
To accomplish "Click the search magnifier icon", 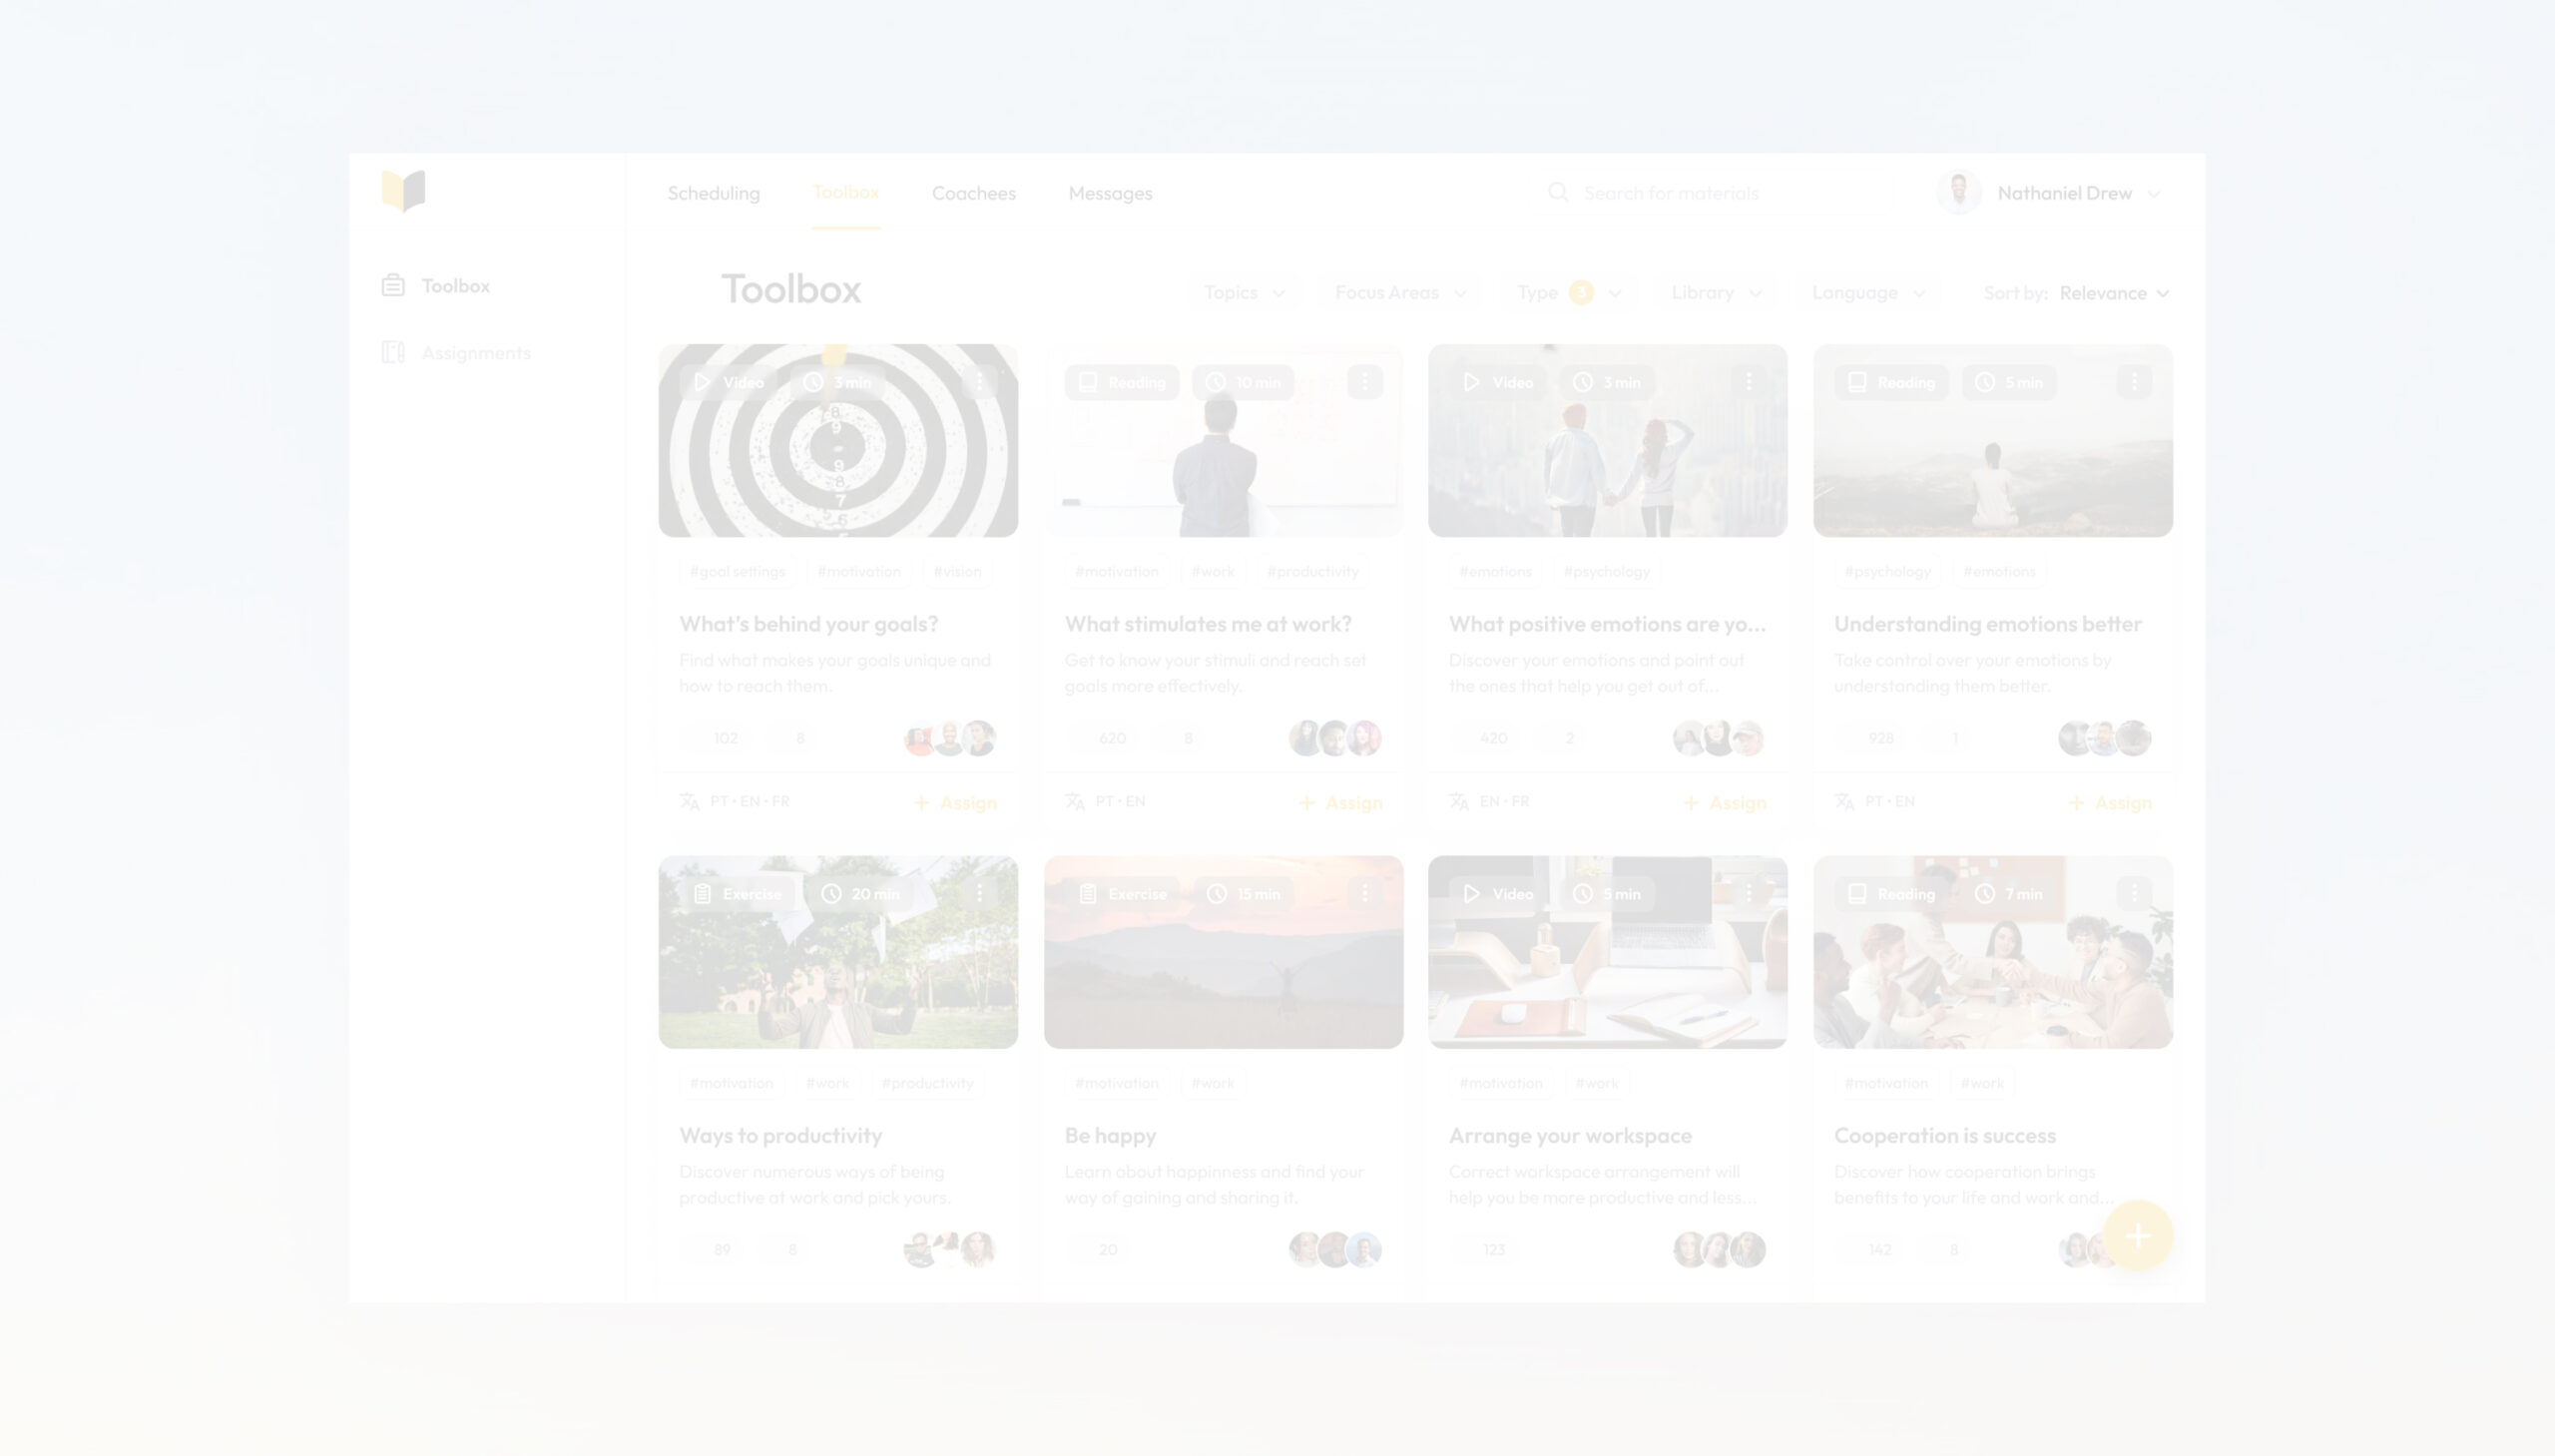I will click(x=1558, y=192).
